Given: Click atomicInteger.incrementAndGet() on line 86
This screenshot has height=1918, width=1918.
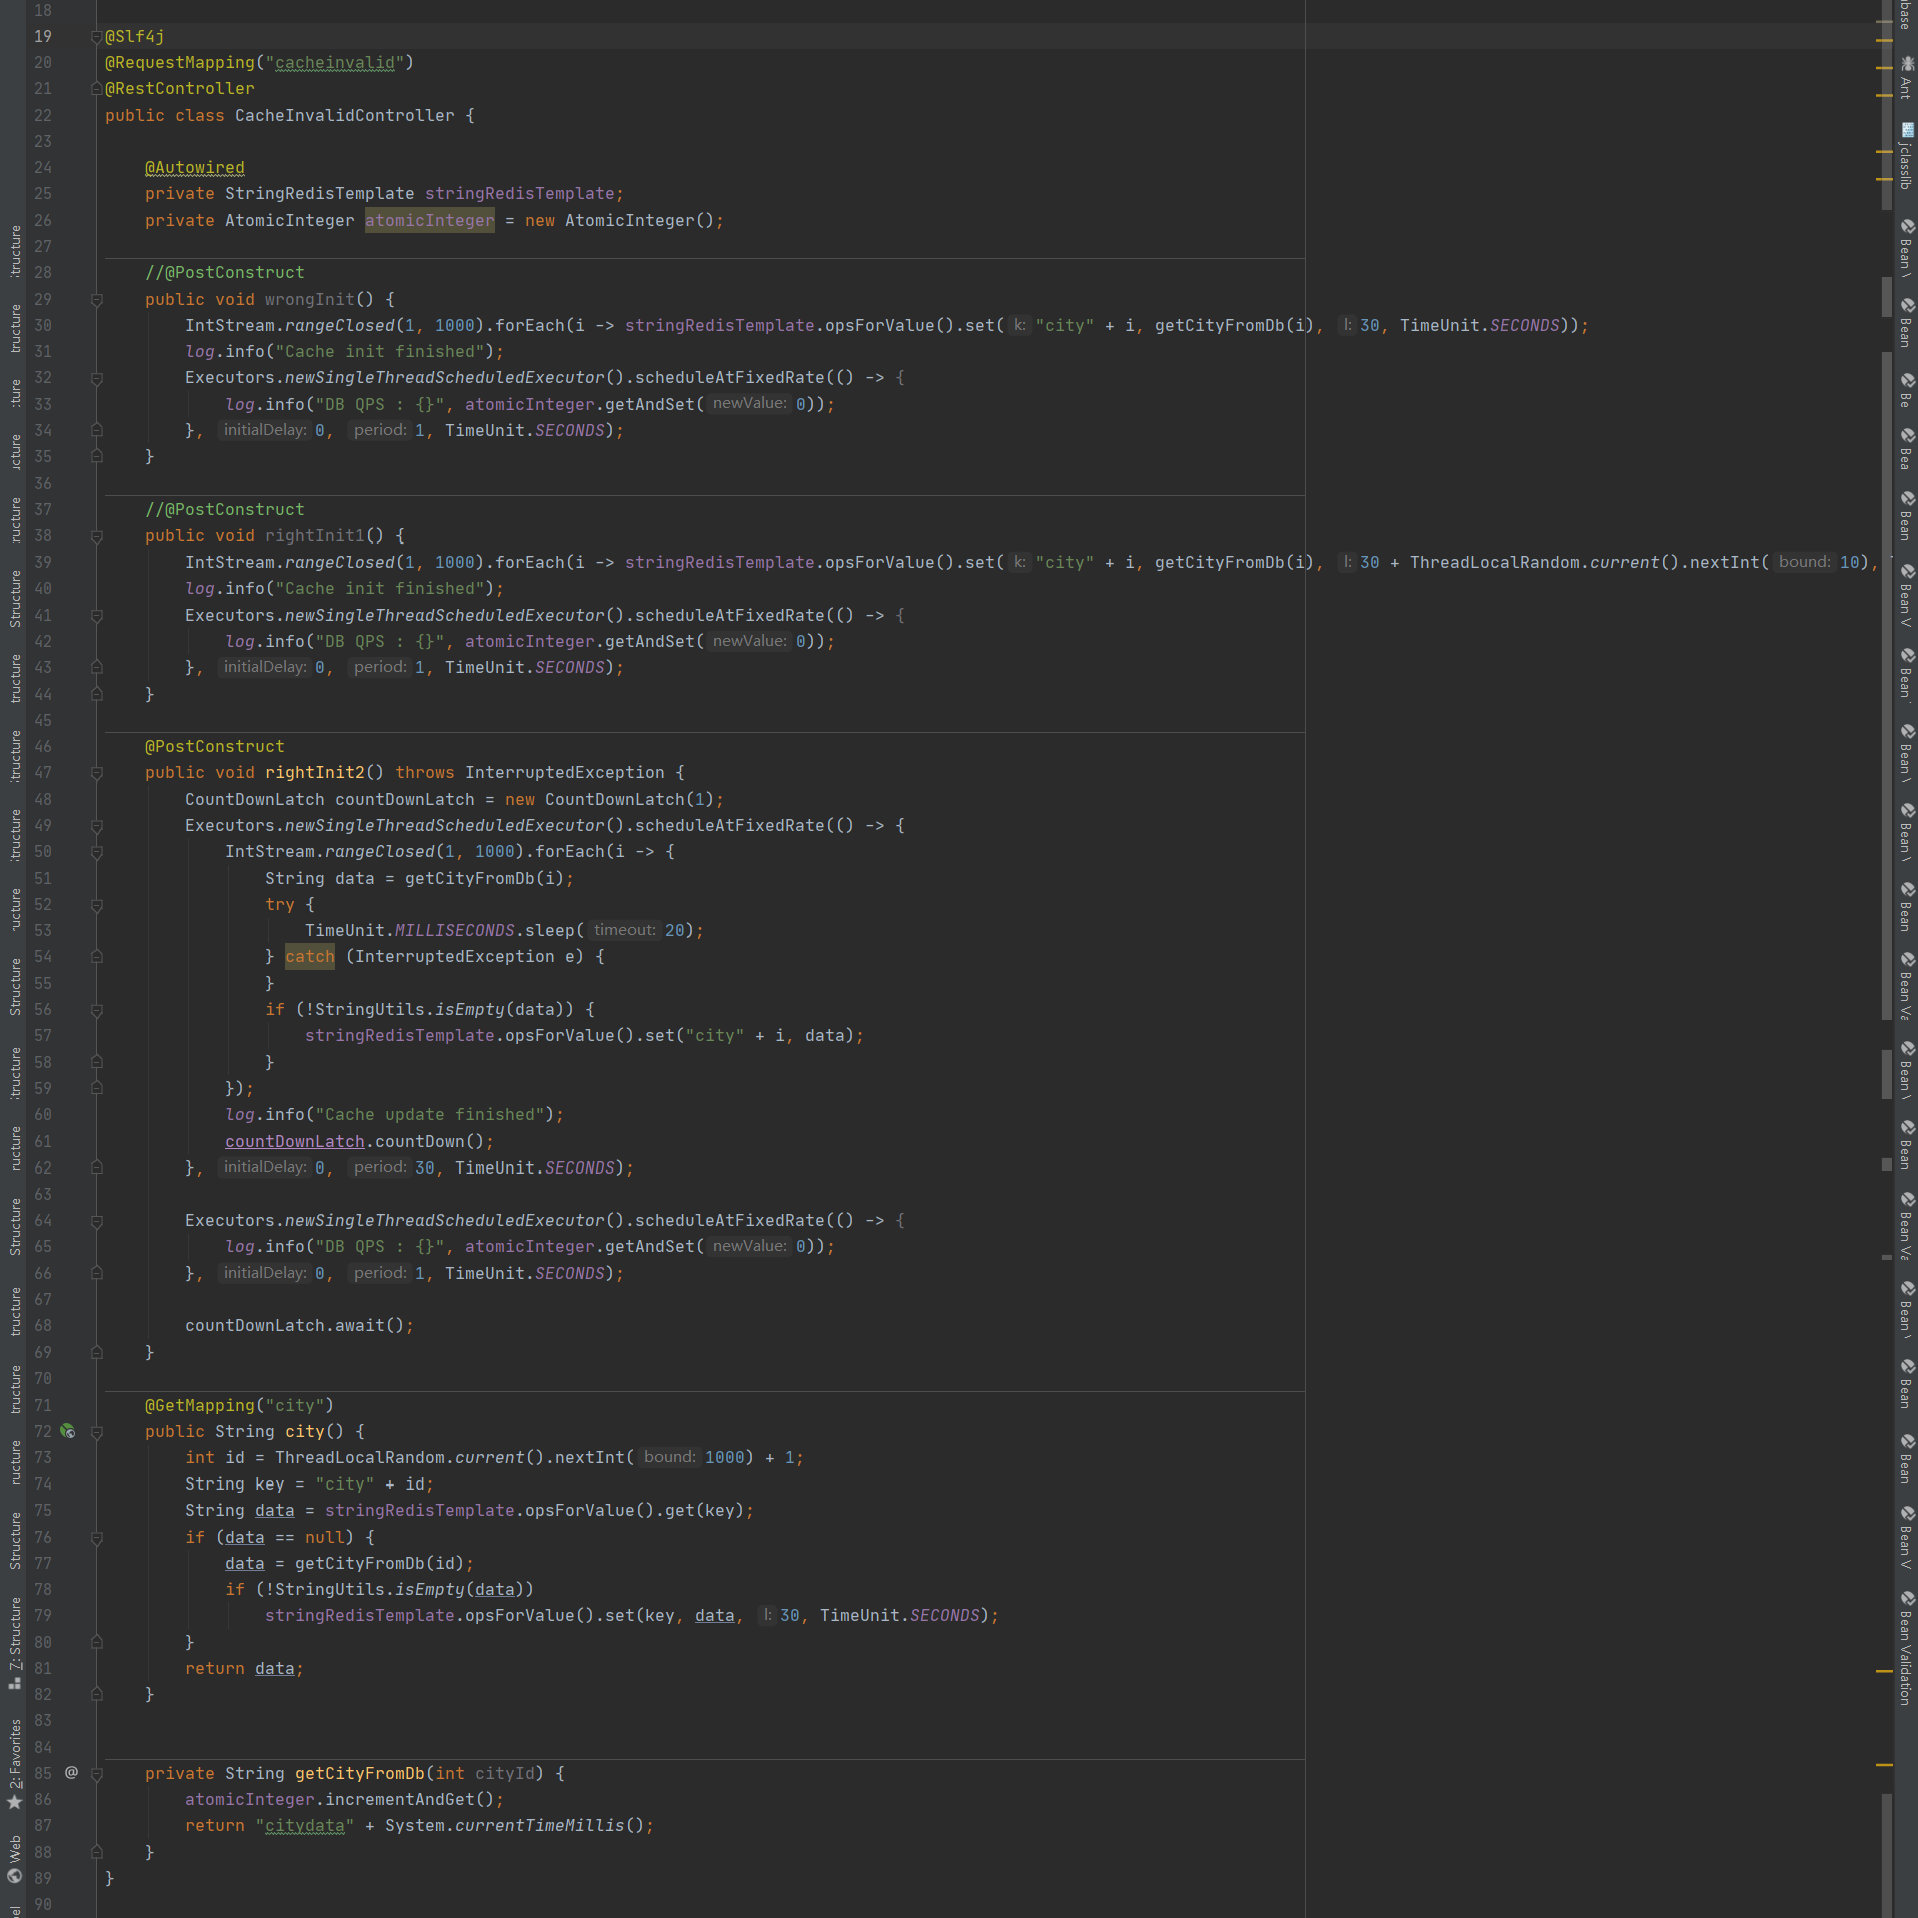Looking at the screenshot, I should pos(344,1799).
